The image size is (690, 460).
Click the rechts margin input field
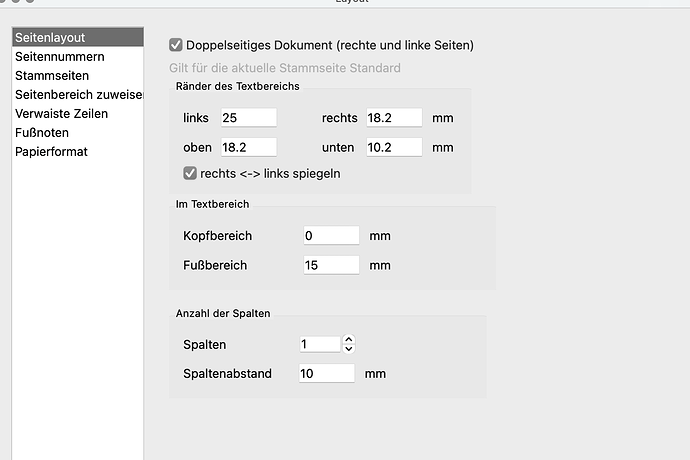(x=394, y=118)
